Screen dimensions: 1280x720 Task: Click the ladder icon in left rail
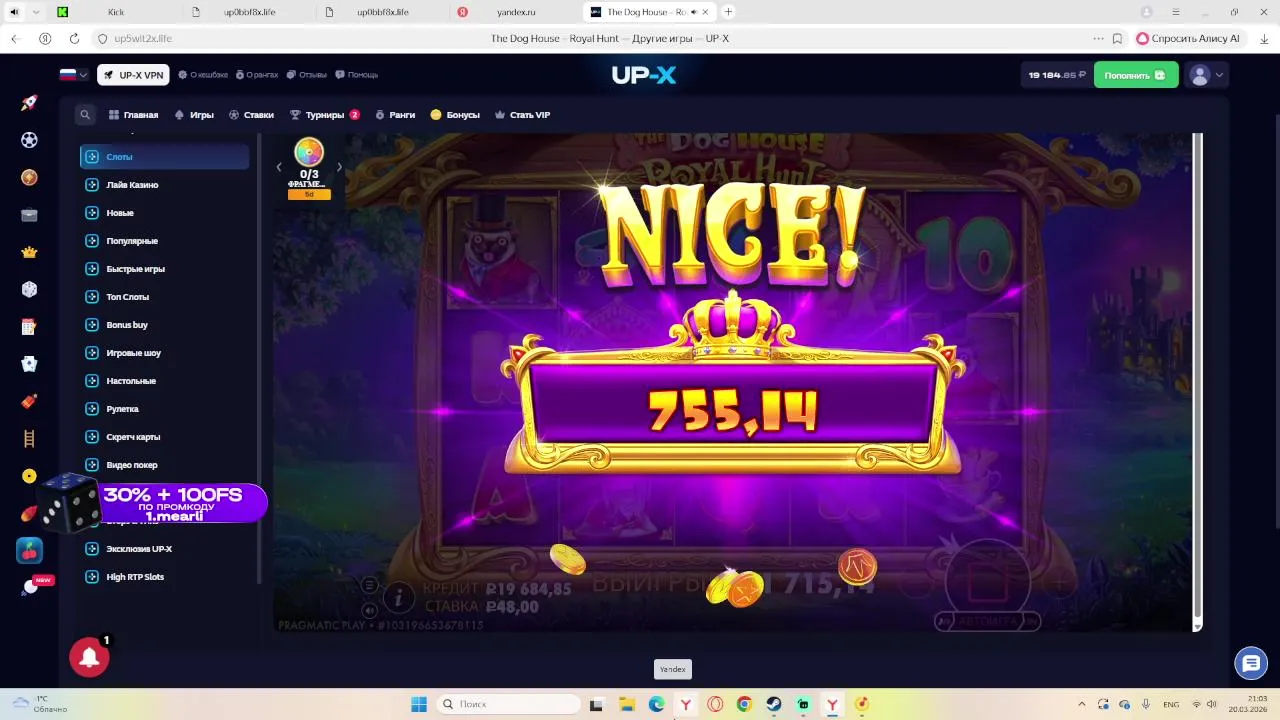point(29,438)
